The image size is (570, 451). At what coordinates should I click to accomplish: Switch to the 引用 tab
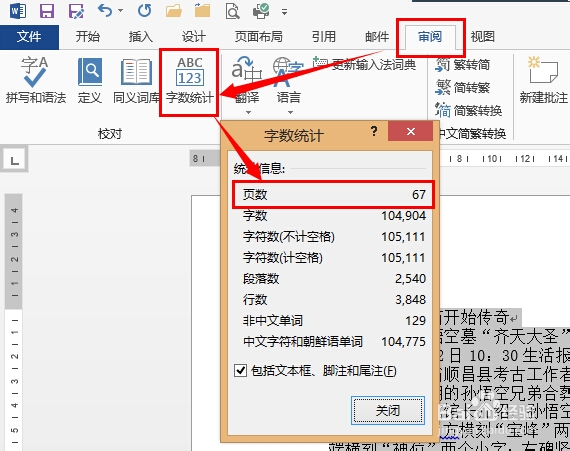pyautogui.click(x=324, y=37)
